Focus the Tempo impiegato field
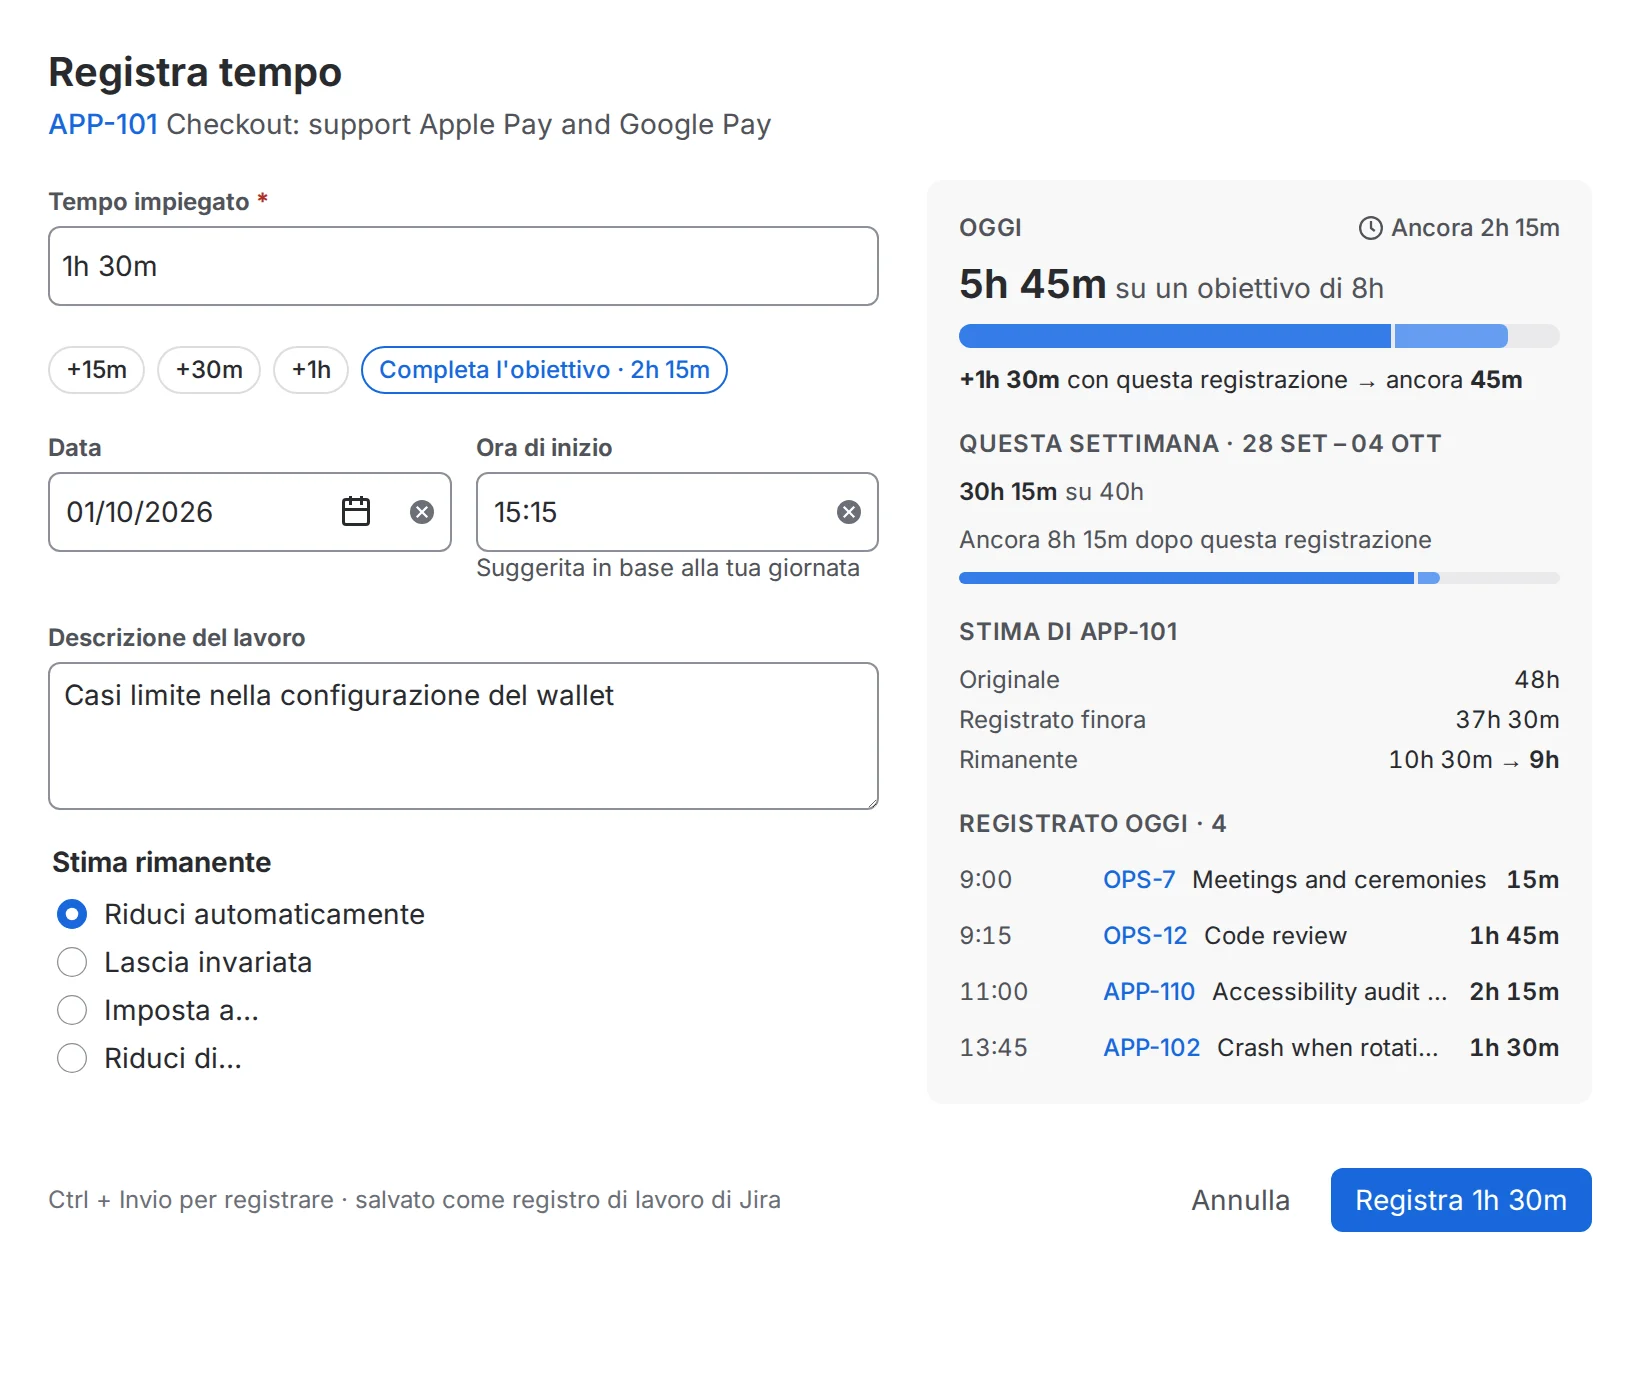Viewport: 1640px width, 1400px height. [x=463, y=266]
